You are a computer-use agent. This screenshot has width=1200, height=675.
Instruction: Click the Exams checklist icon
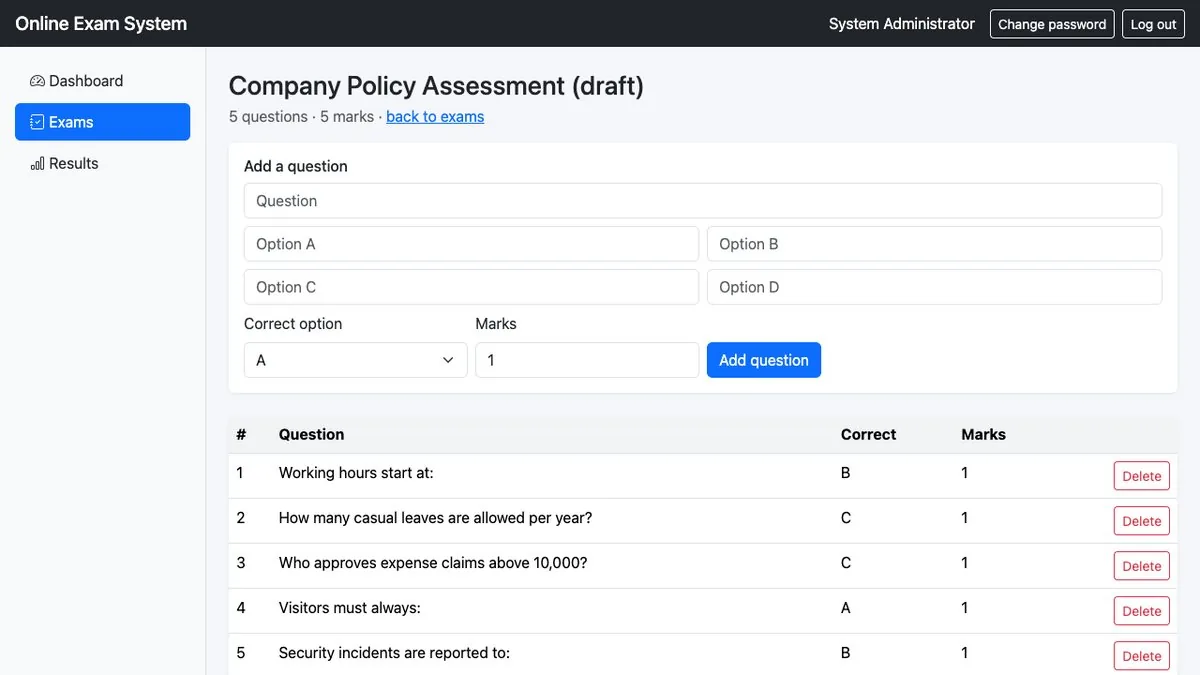point(38,122)
